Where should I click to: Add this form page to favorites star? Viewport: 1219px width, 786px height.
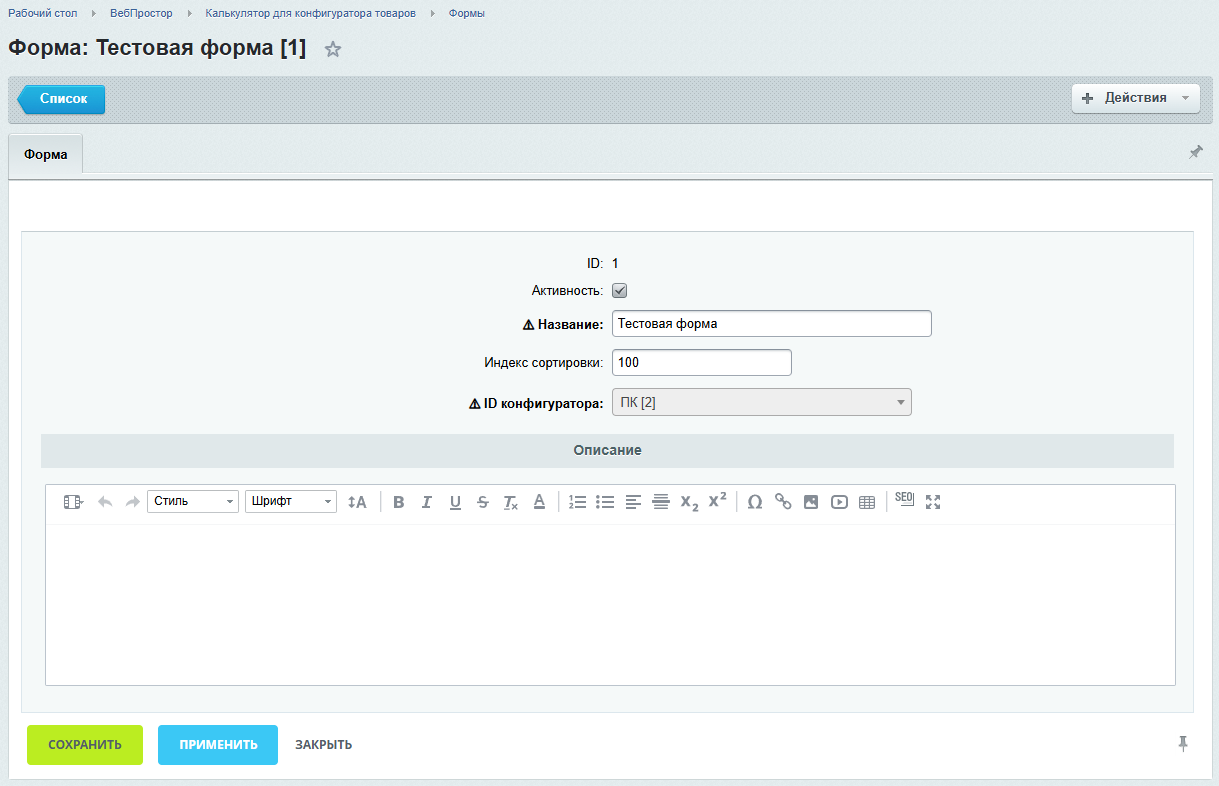(x=333, y=49)
